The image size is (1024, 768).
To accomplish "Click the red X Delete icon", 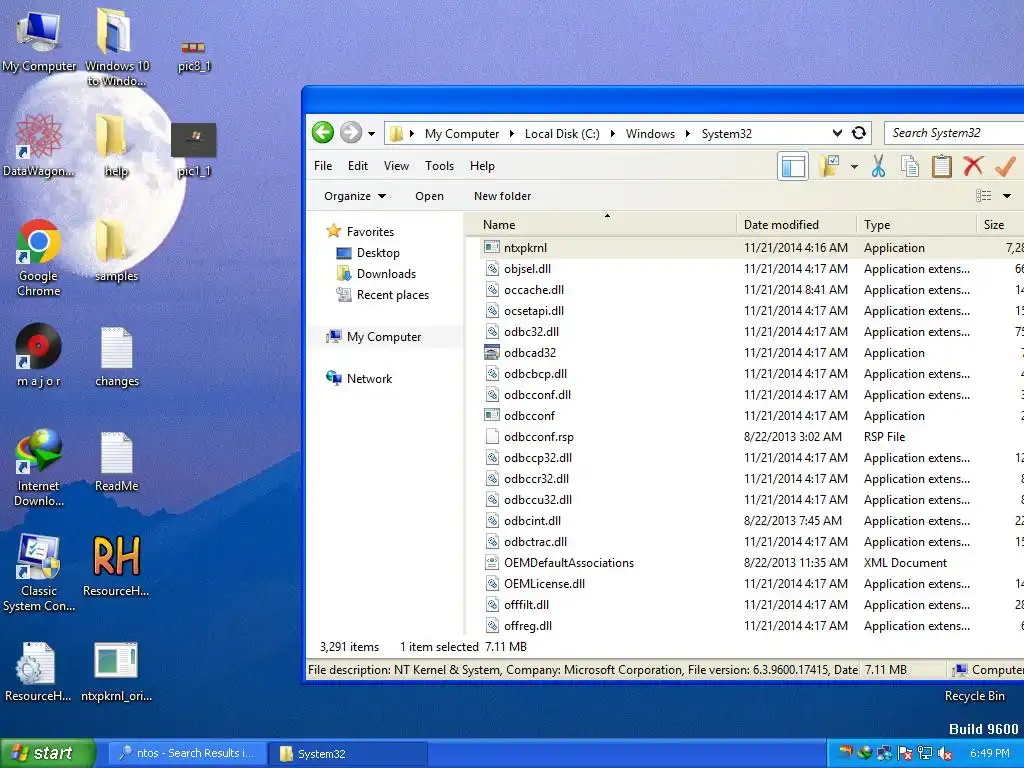I will click(x=973, y=166).
